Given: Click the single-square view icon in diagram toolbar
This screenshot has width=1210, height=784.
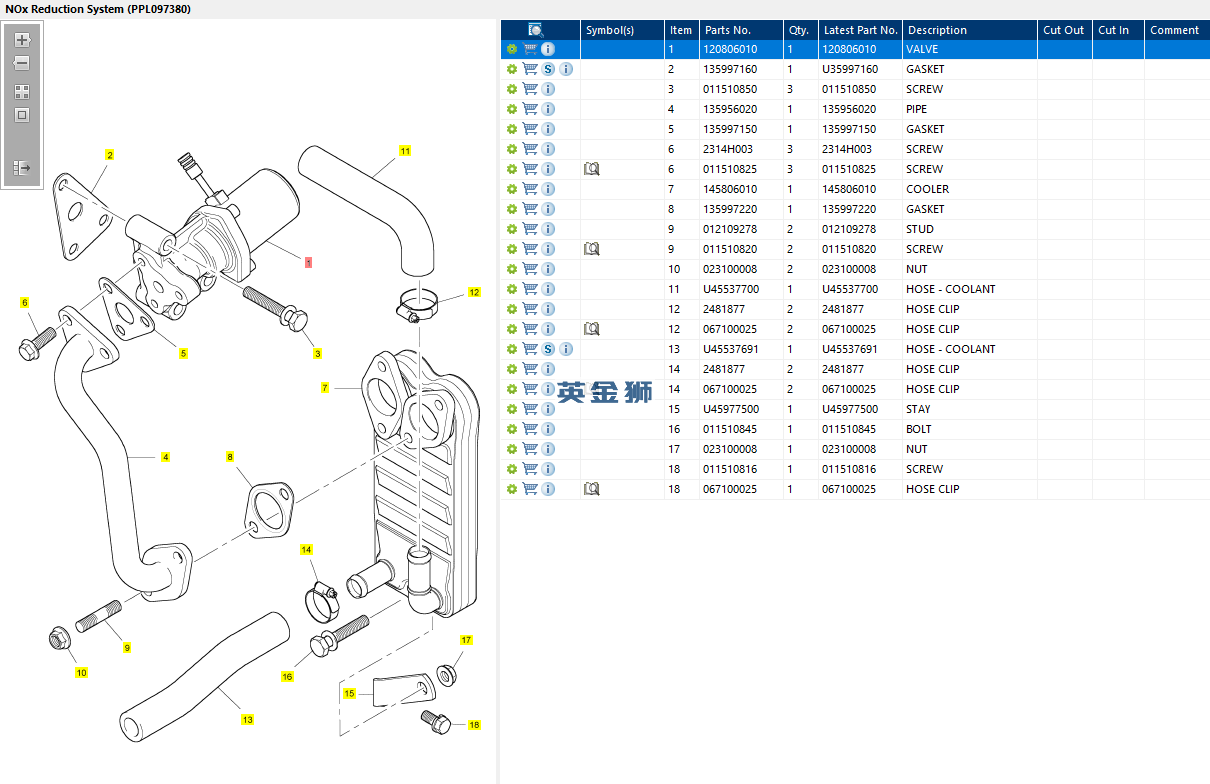Looking at the screenshot, I should click(x=22, y=115).
